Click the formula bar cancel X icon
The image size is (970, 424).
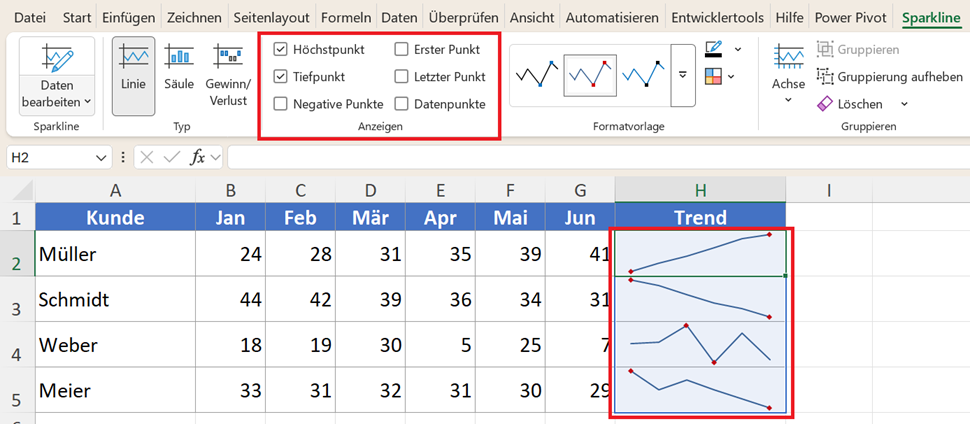point(147,158)
